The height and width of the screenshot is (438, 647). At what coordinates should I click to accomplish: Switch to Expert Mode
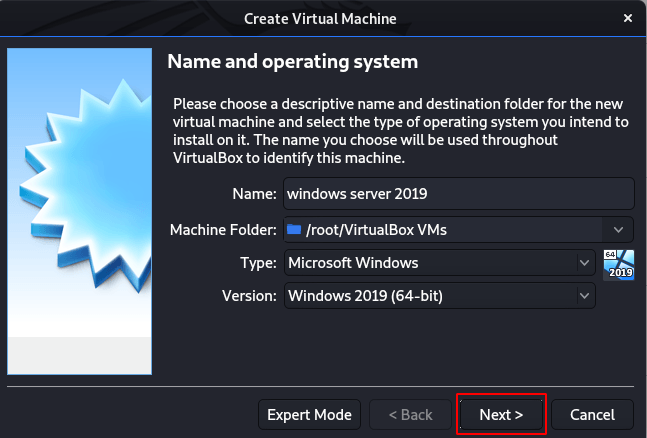[x=310, y=414]
